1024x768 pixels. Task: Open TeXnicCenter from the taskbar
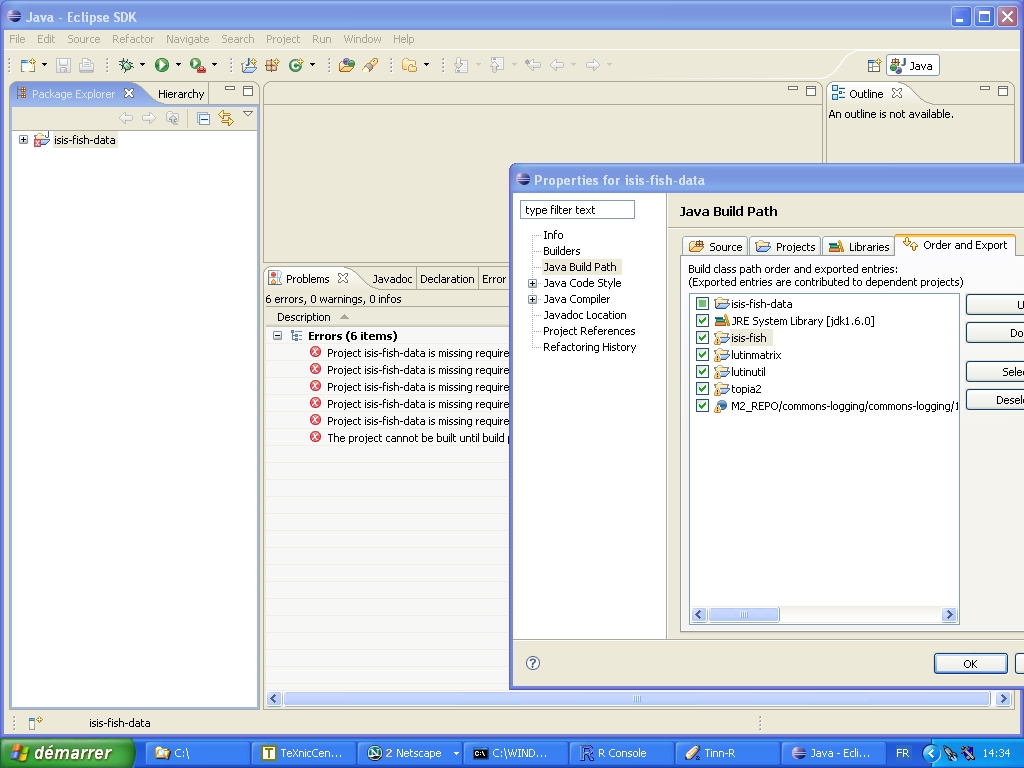[x=304, y=753]
